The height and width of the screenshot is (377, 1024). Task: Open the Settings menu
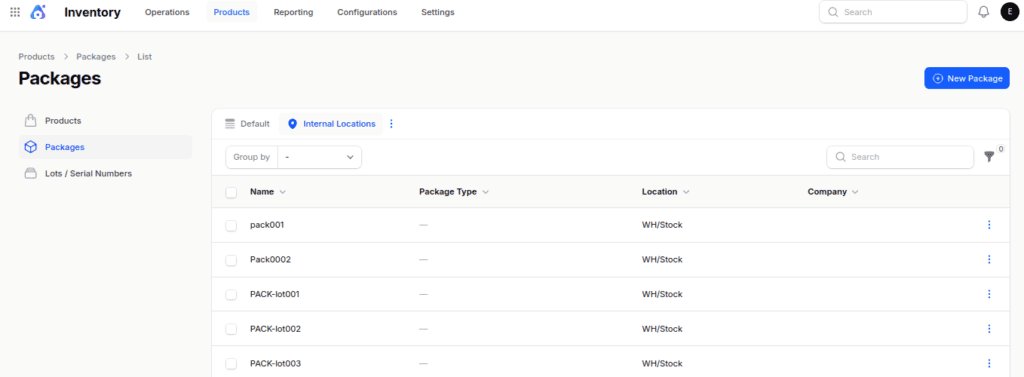point(438,12)
